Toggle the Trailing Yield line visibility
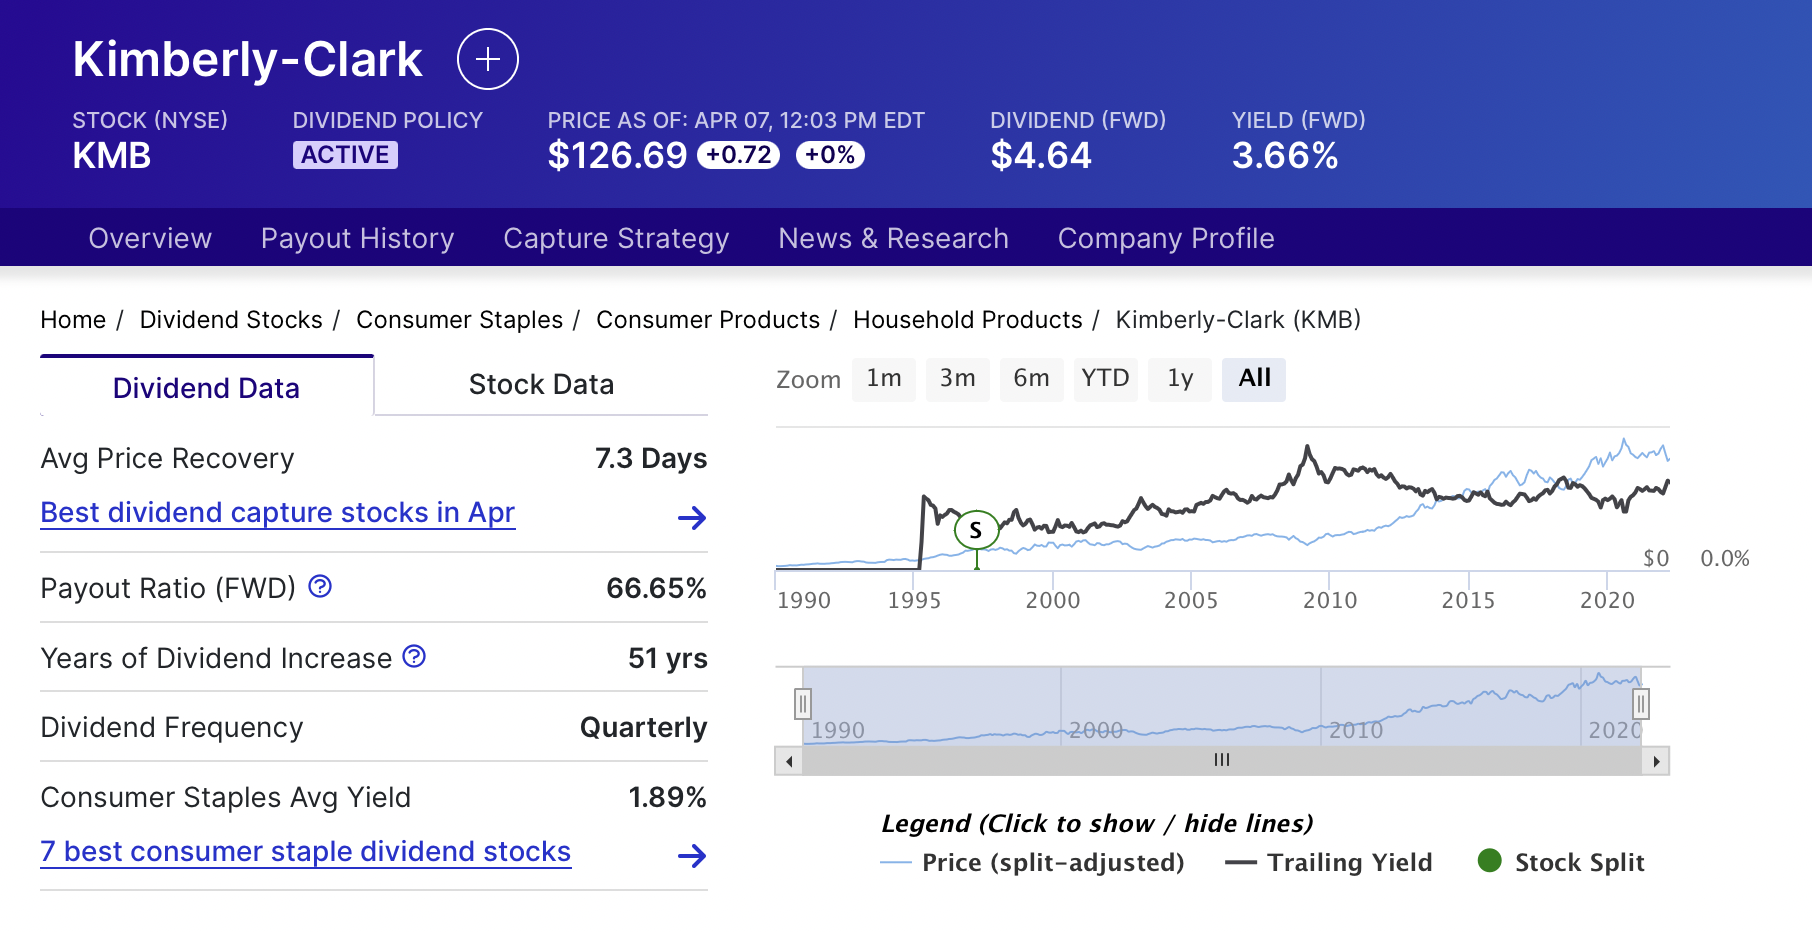 pos(1328,862)
